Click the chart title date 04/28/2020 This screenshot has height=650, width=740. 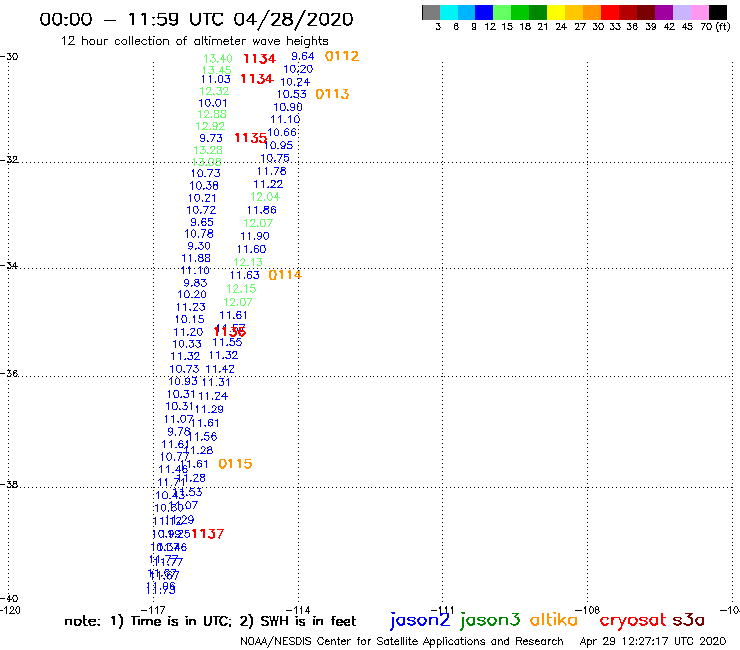(293, 19)
